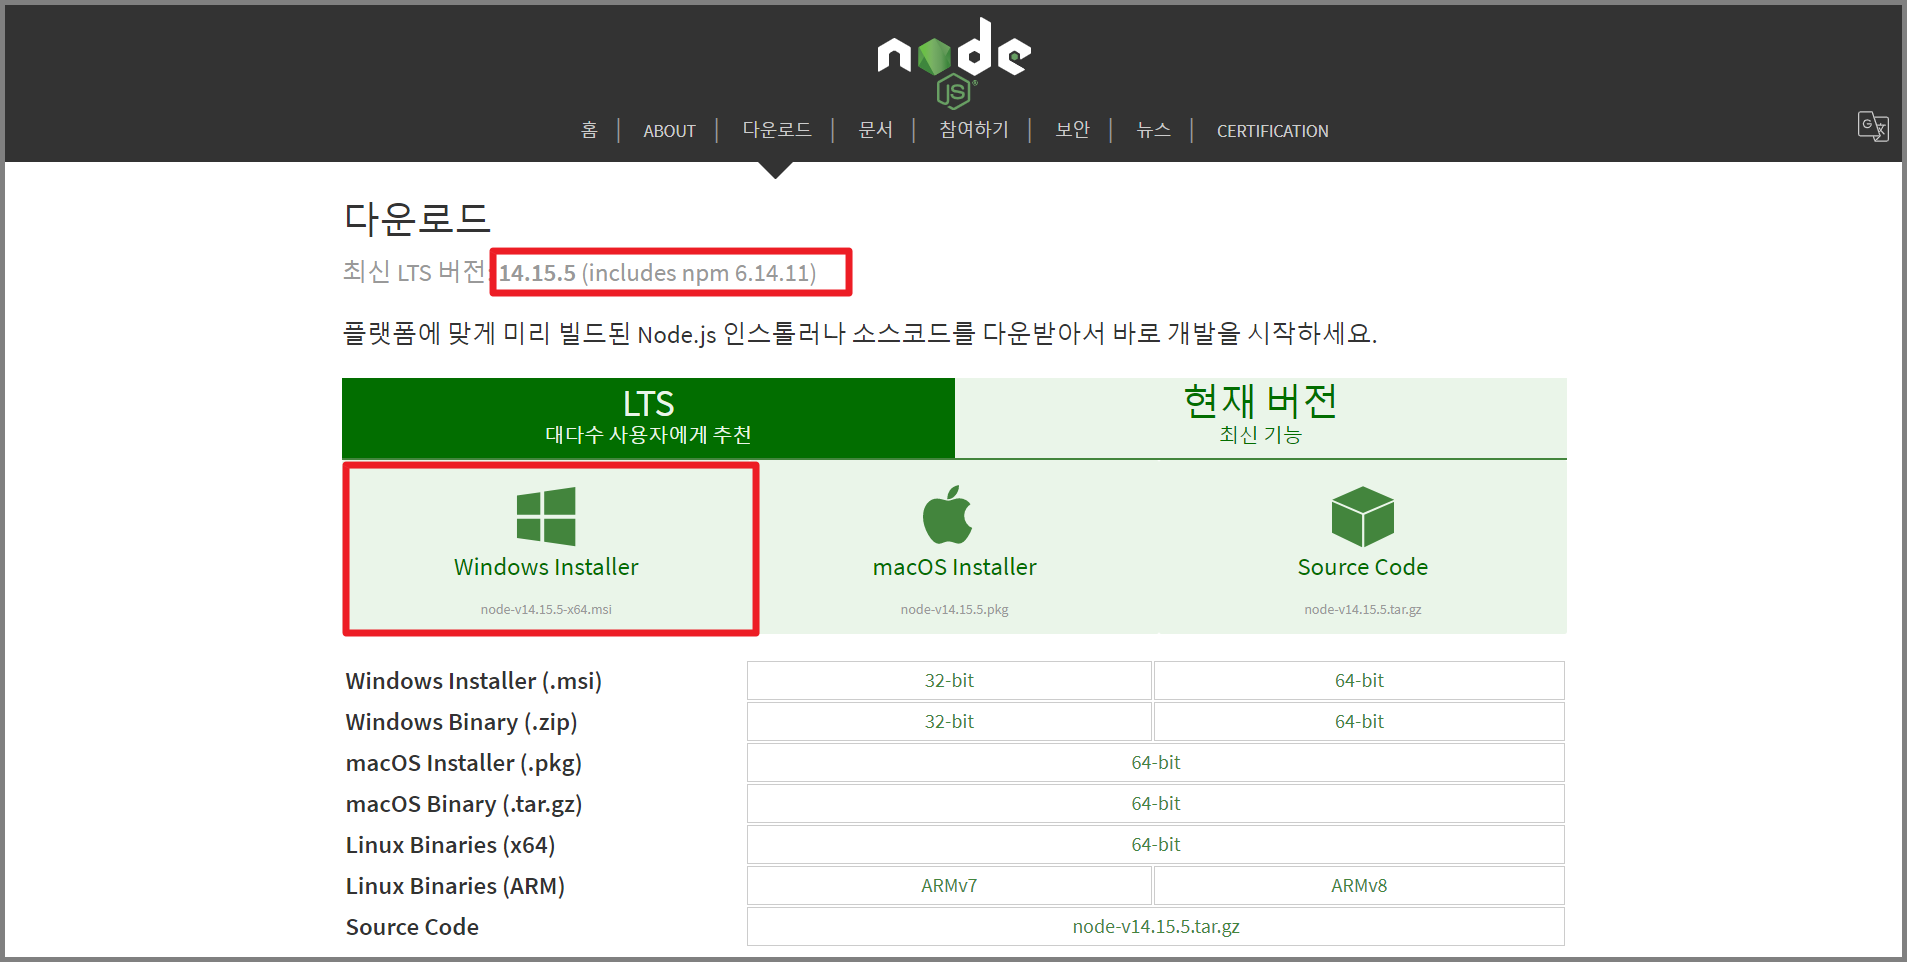Download Linux Binaries ARMv8
This screenshot has height=962, width=1907.
pos(1359,885)
